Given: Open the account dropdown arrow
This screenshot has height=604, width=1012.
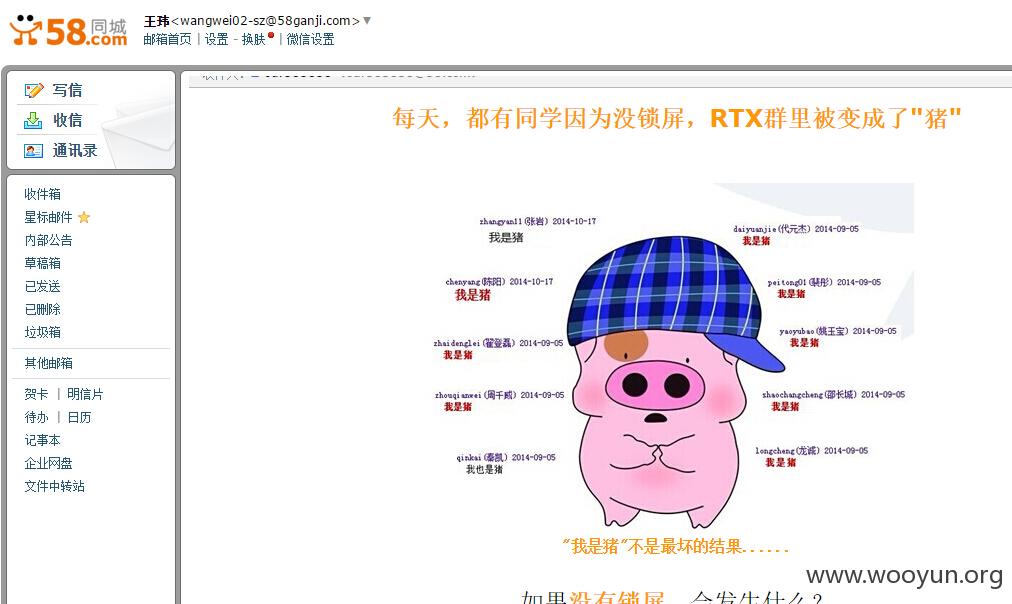Looking at the screenshot, I should [367, 21].
